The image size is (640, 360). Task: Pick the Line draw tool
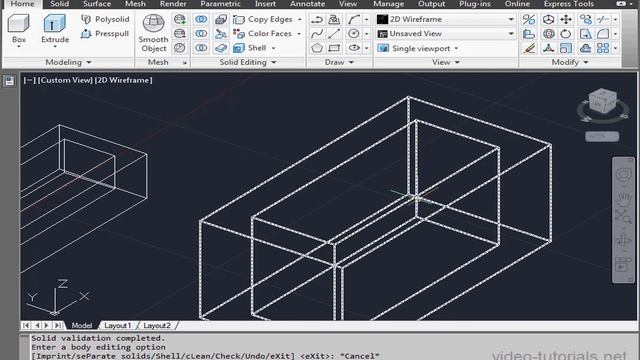334,33
